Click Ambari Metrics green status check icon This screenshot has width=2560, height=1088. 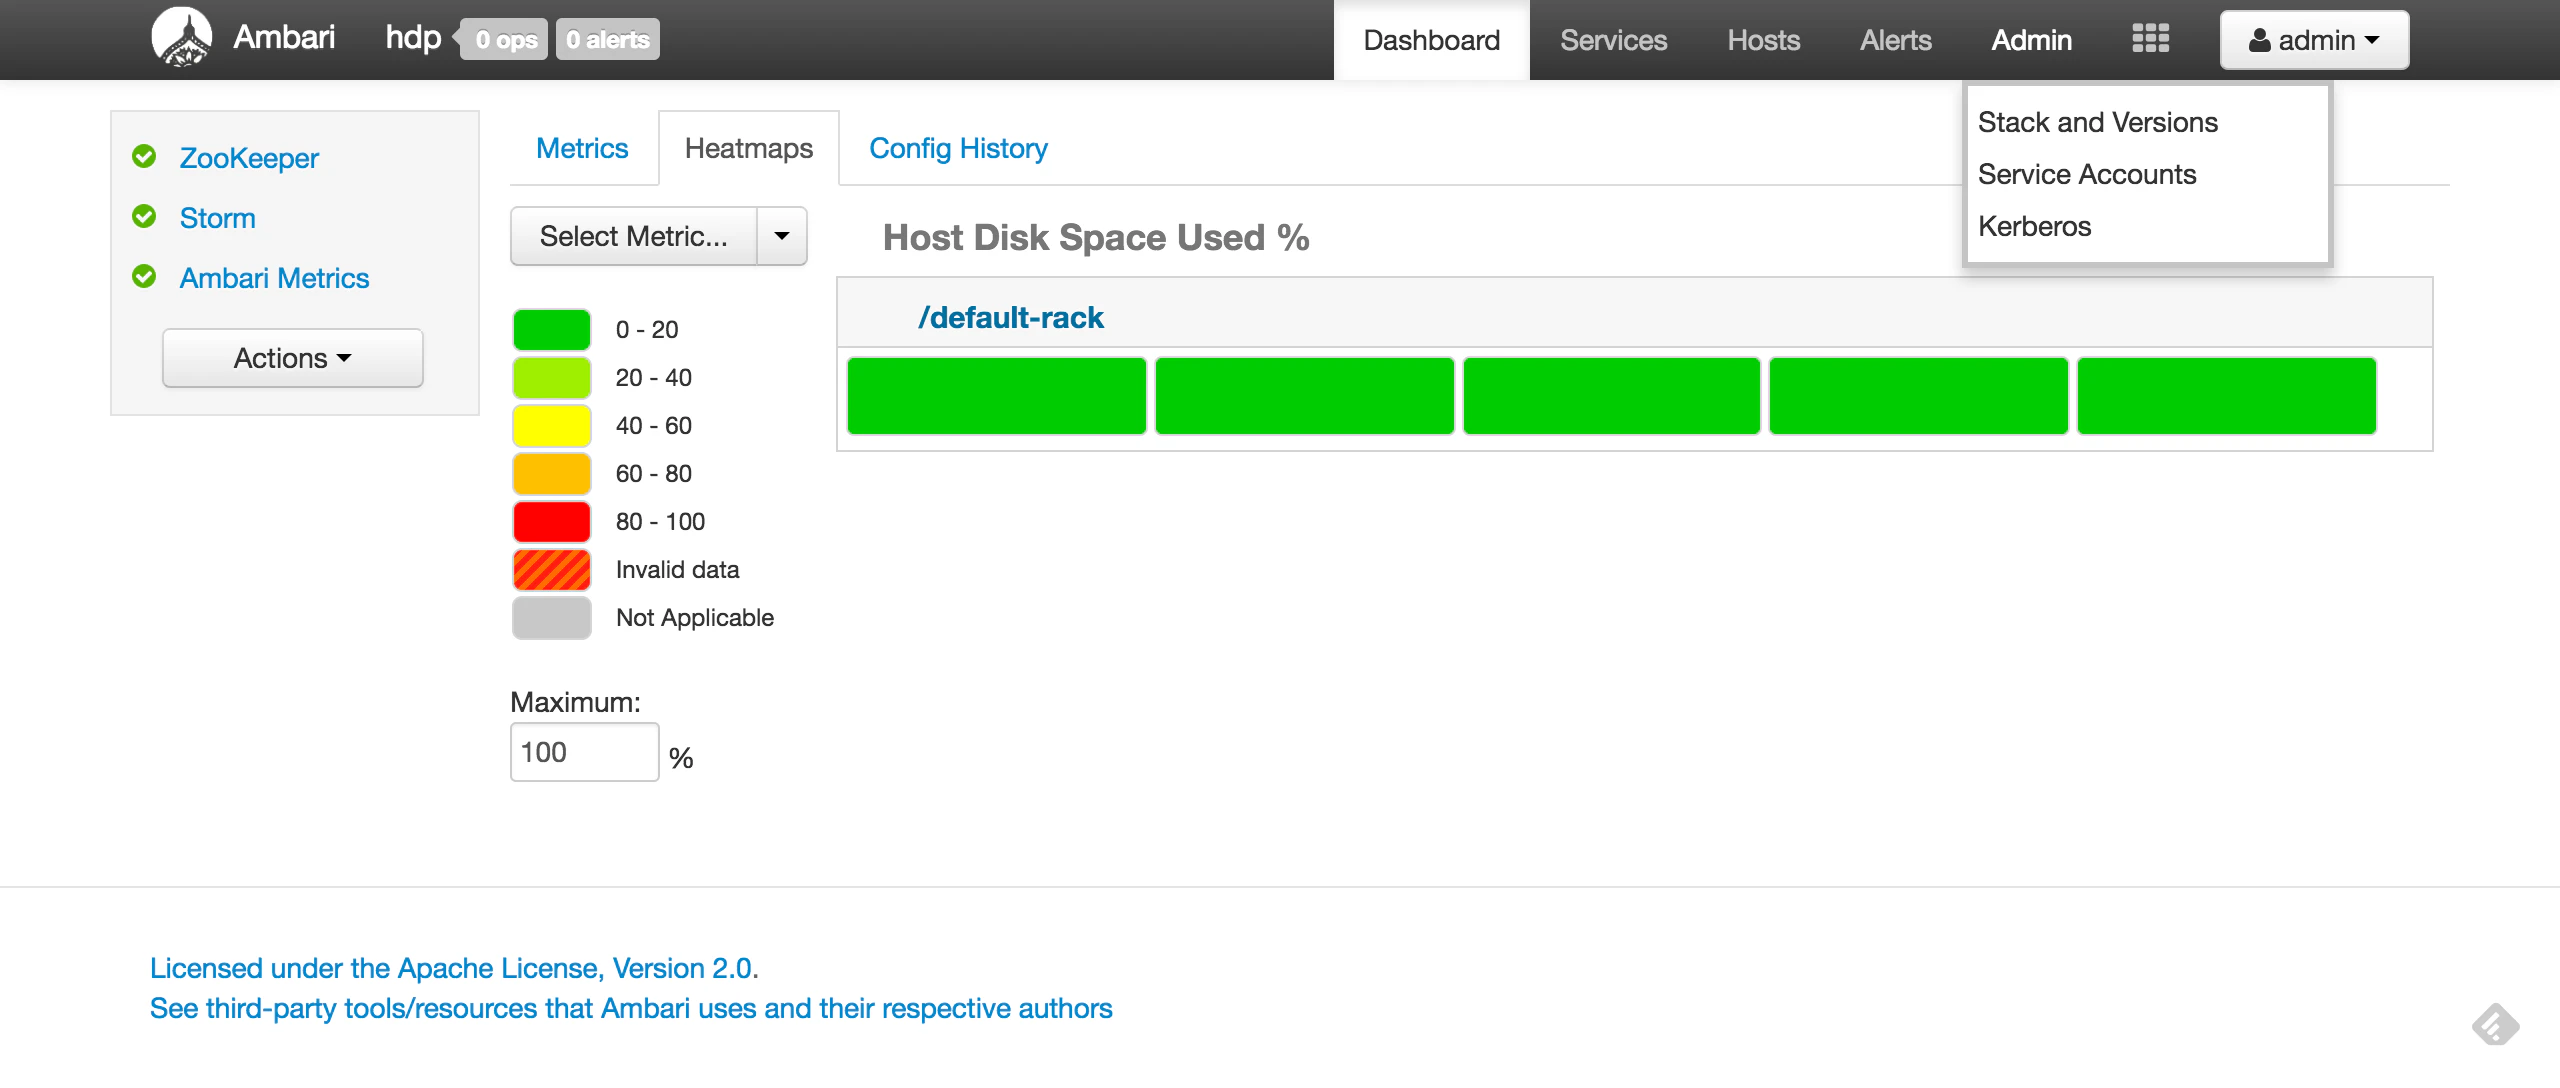[144, 276]
